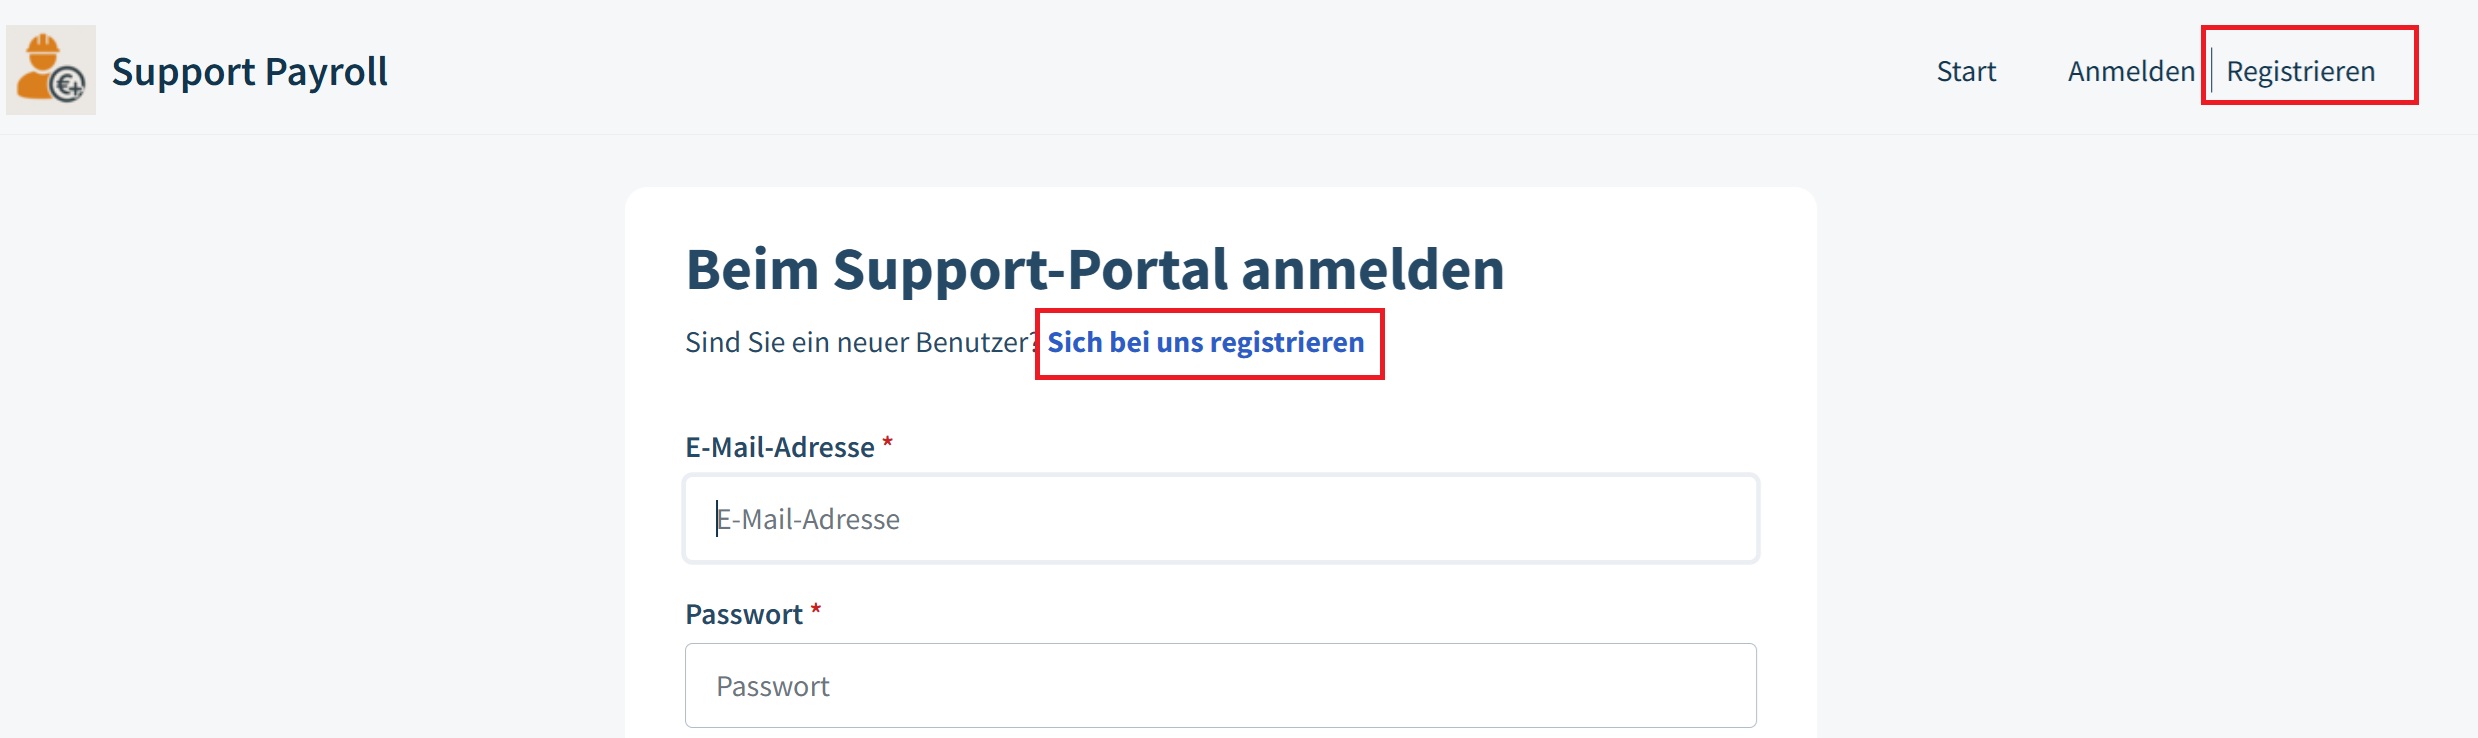Click the orange hard hat in the logo
This screenshot has height=738, width=2478.
(42, 45)
